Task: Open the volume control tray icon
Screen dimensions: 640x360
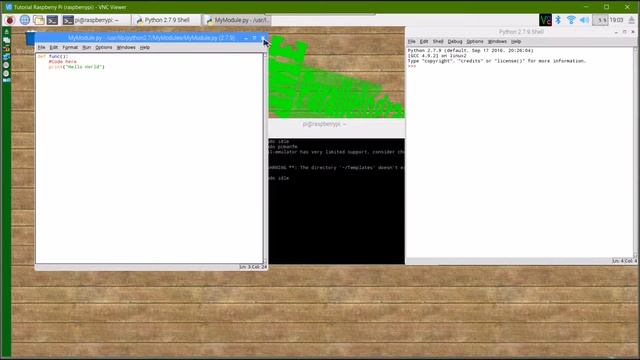Action: [584, 20]
